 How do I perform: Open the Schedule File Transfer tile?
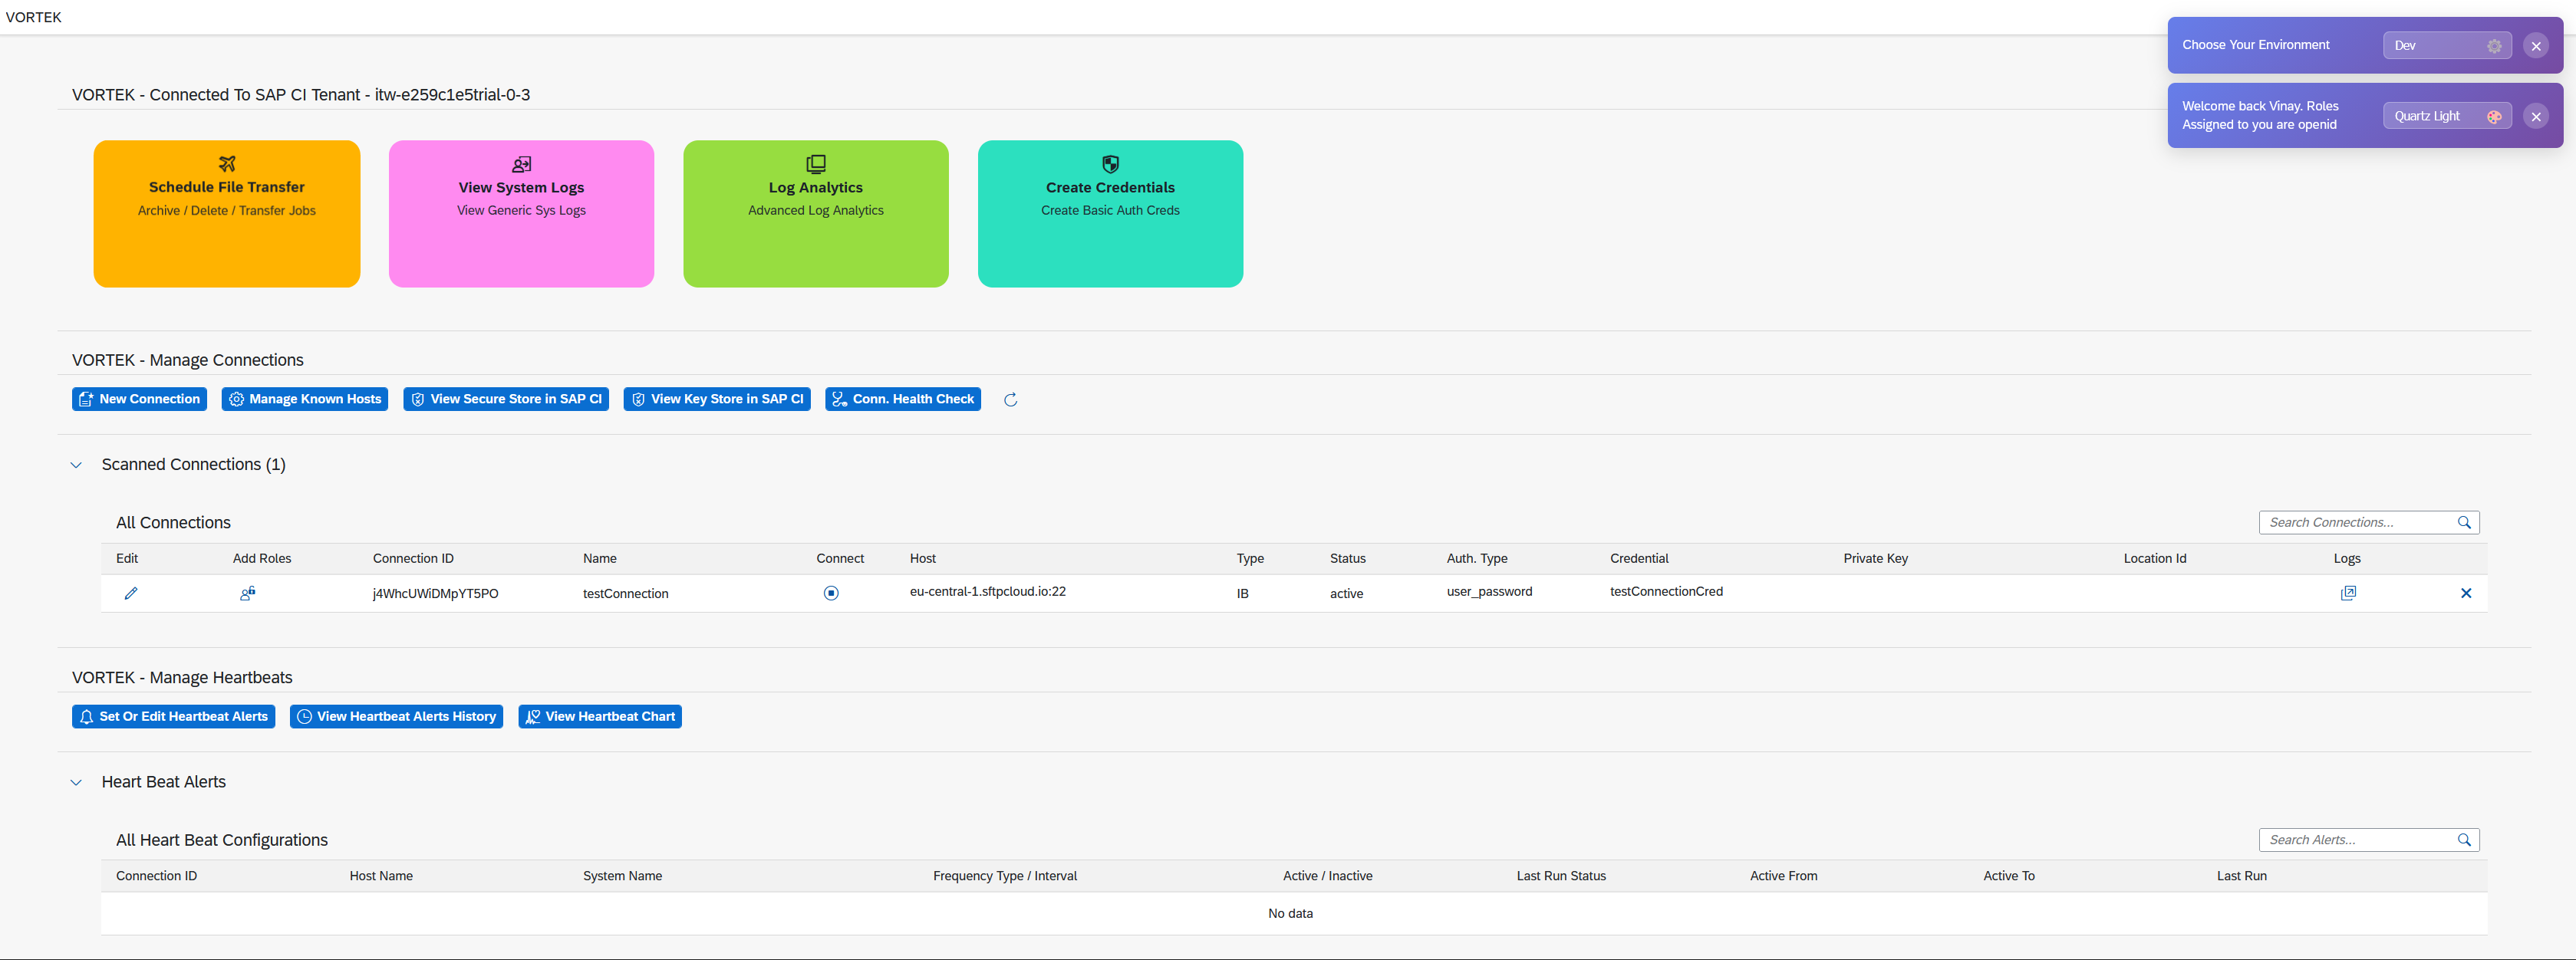[227, 213]
